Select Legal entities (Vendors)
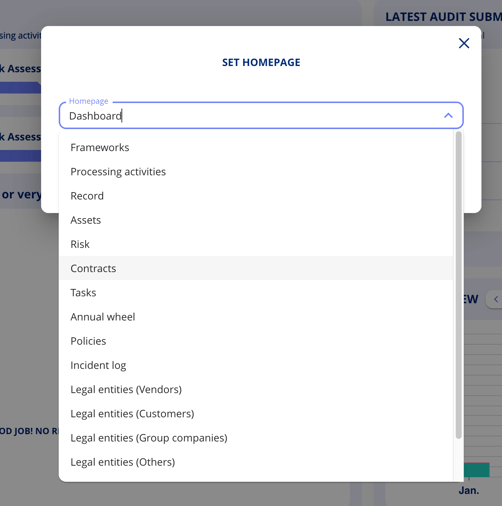Screen dimensions: 502x506 pos(256,389)
